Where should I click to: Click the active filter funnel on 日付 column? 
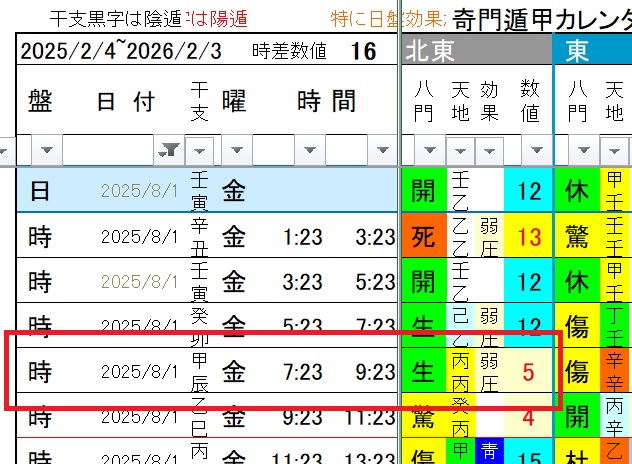(169, 150)
